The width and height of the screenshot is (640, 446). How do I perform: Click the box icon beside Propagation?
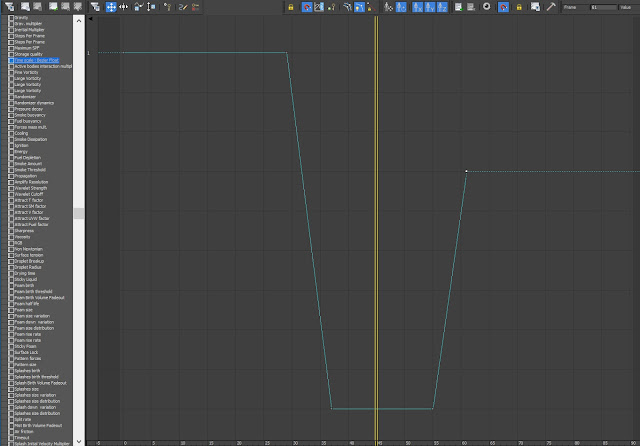[11, 176]
